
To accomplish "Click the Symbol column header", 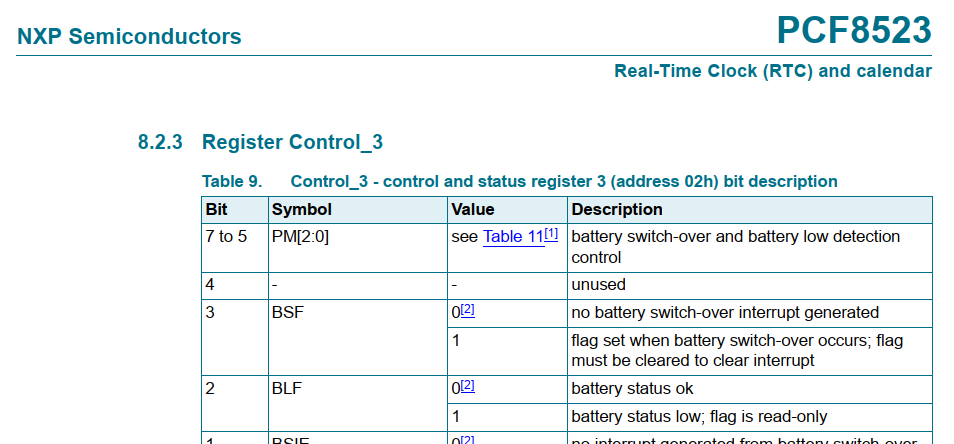I will 358,210.
